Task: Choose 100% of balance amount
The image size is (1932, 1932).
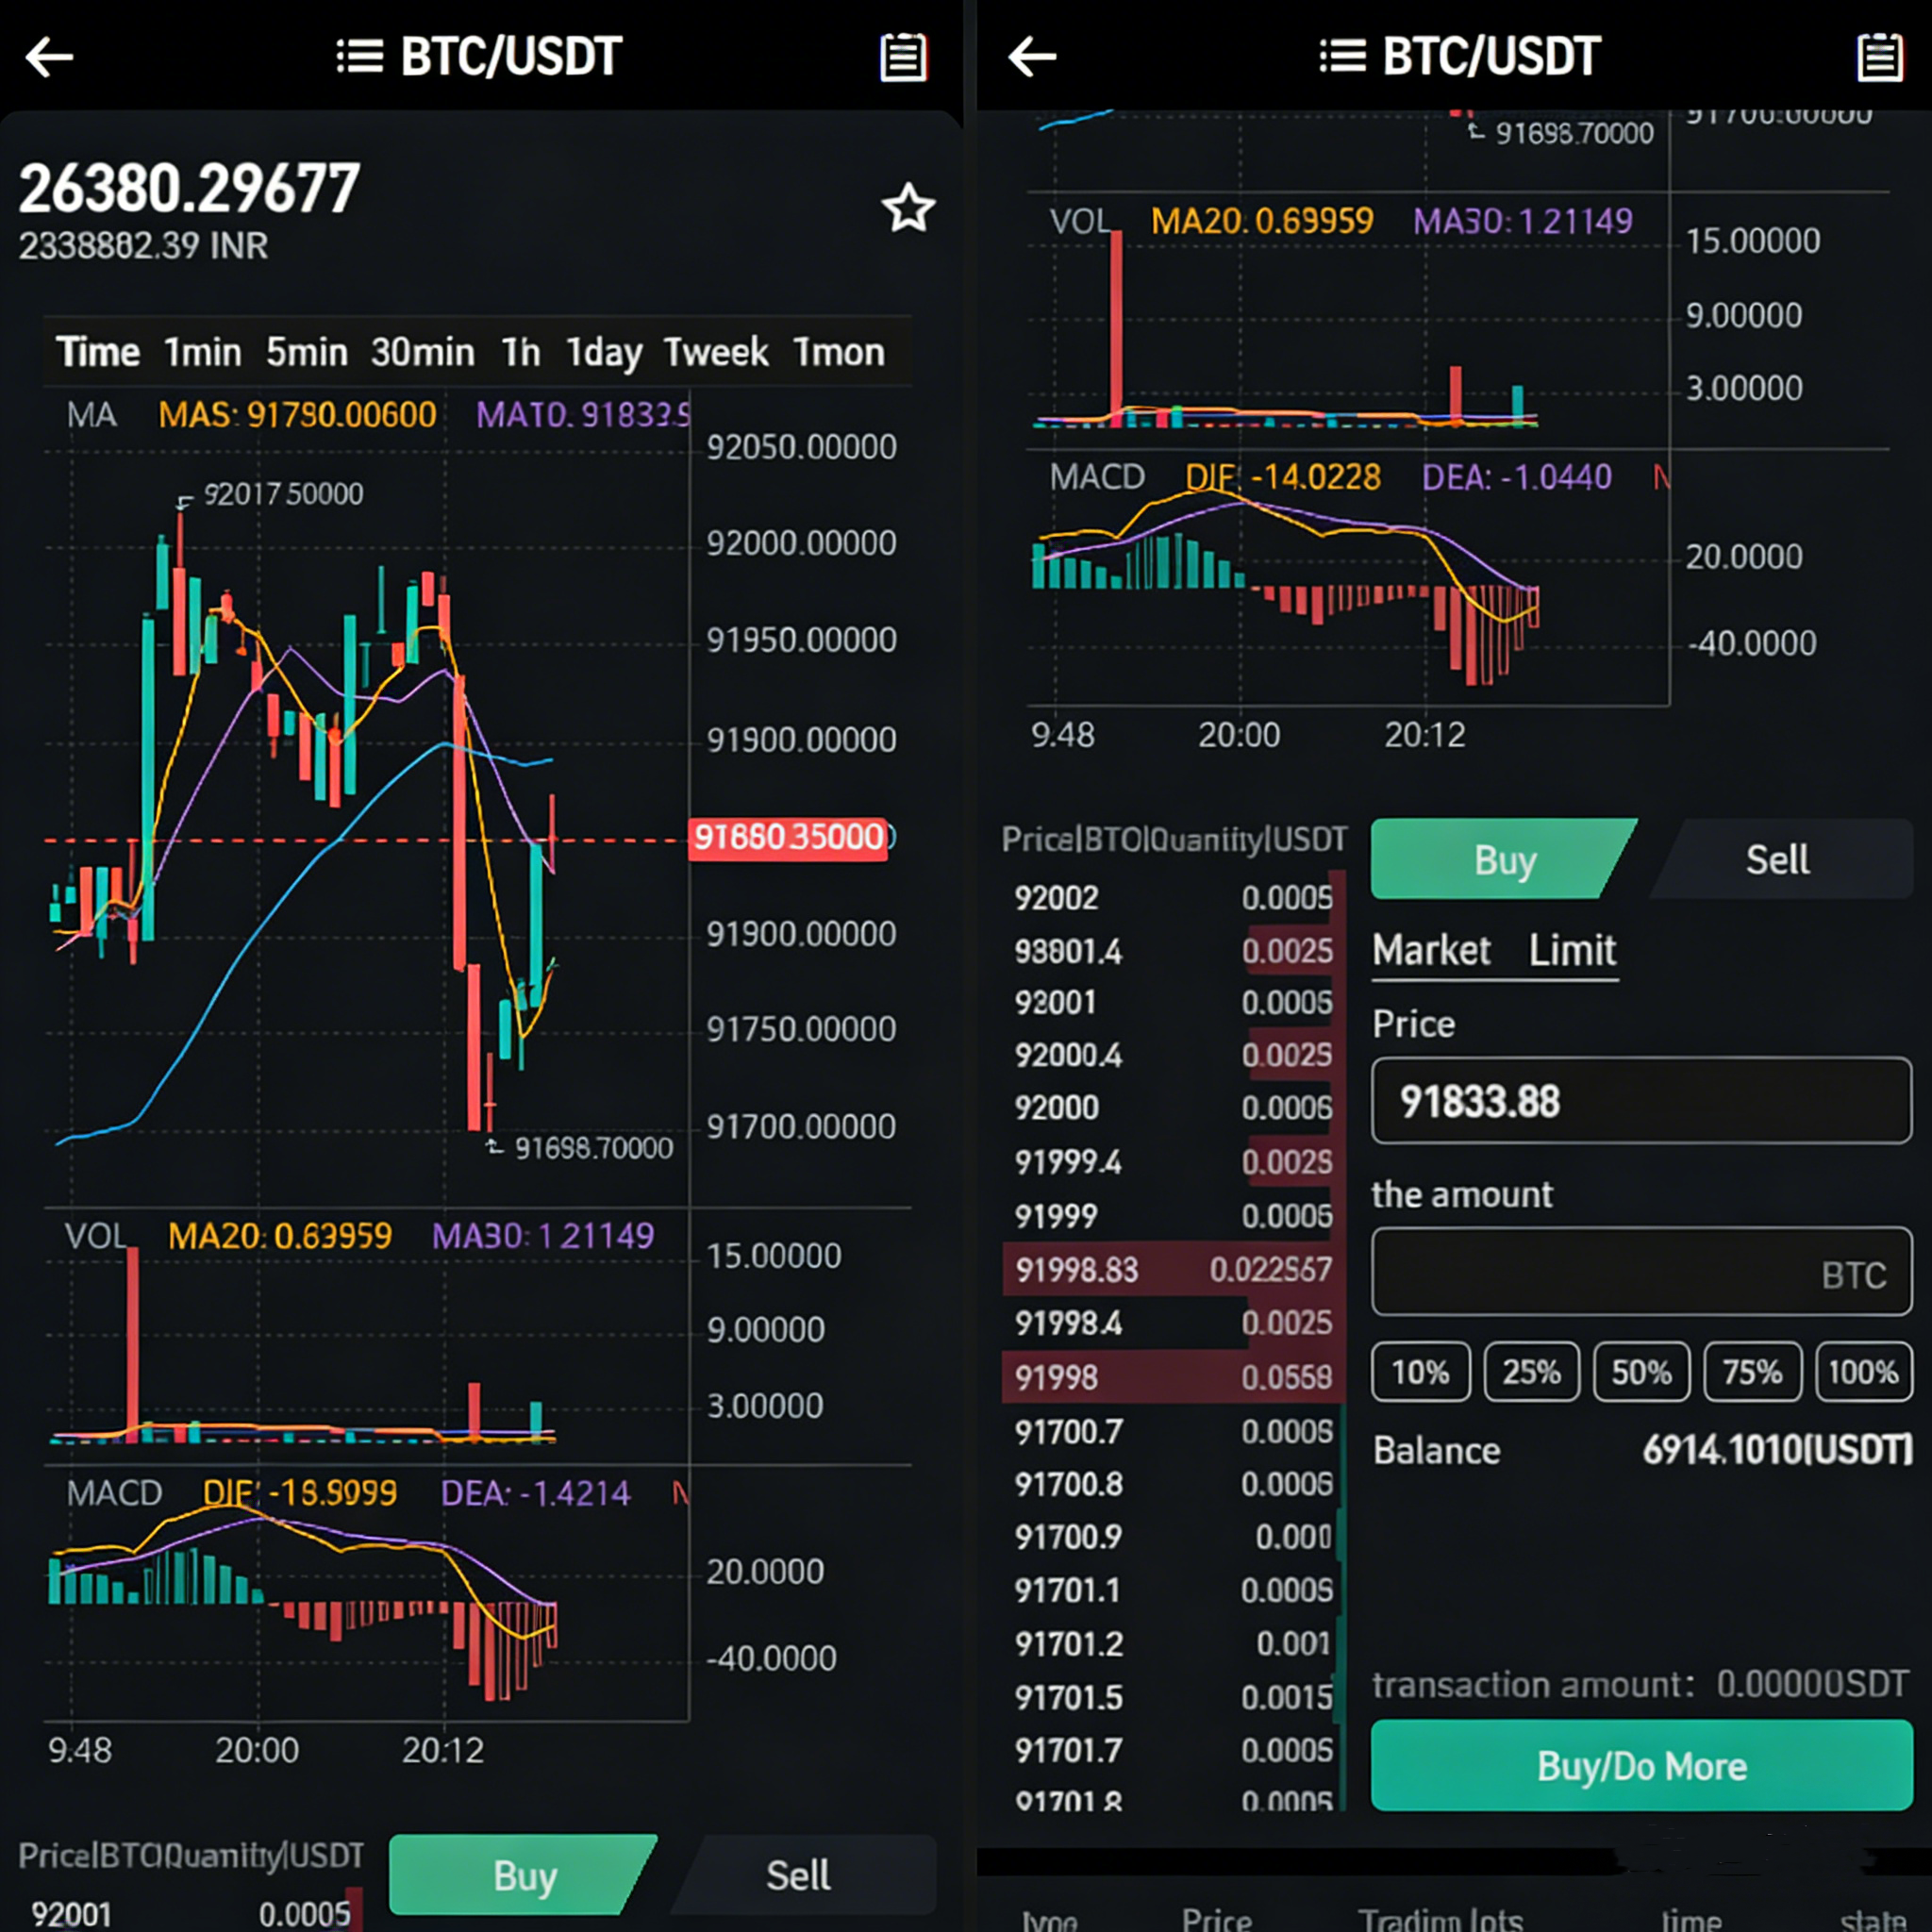Action: [x=1862, y=1372]
